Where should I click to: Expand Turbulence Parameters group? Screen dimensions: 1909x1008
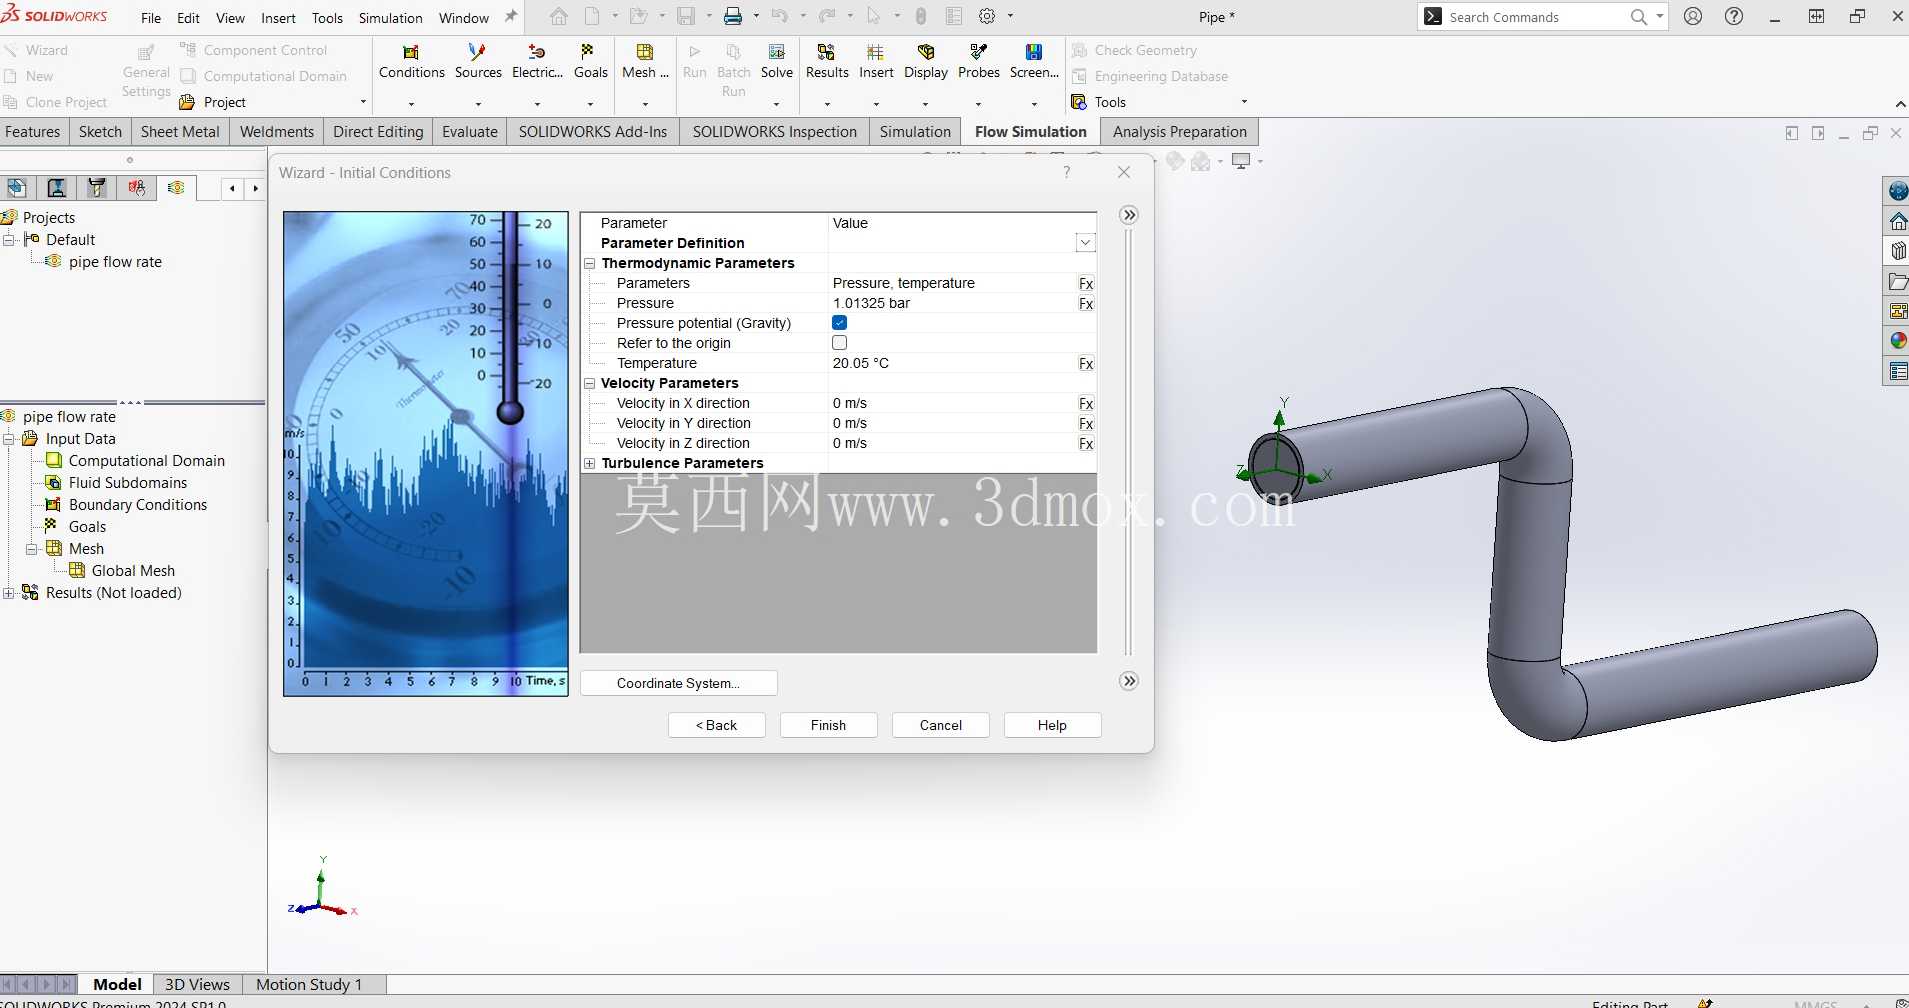click(590, 463)
